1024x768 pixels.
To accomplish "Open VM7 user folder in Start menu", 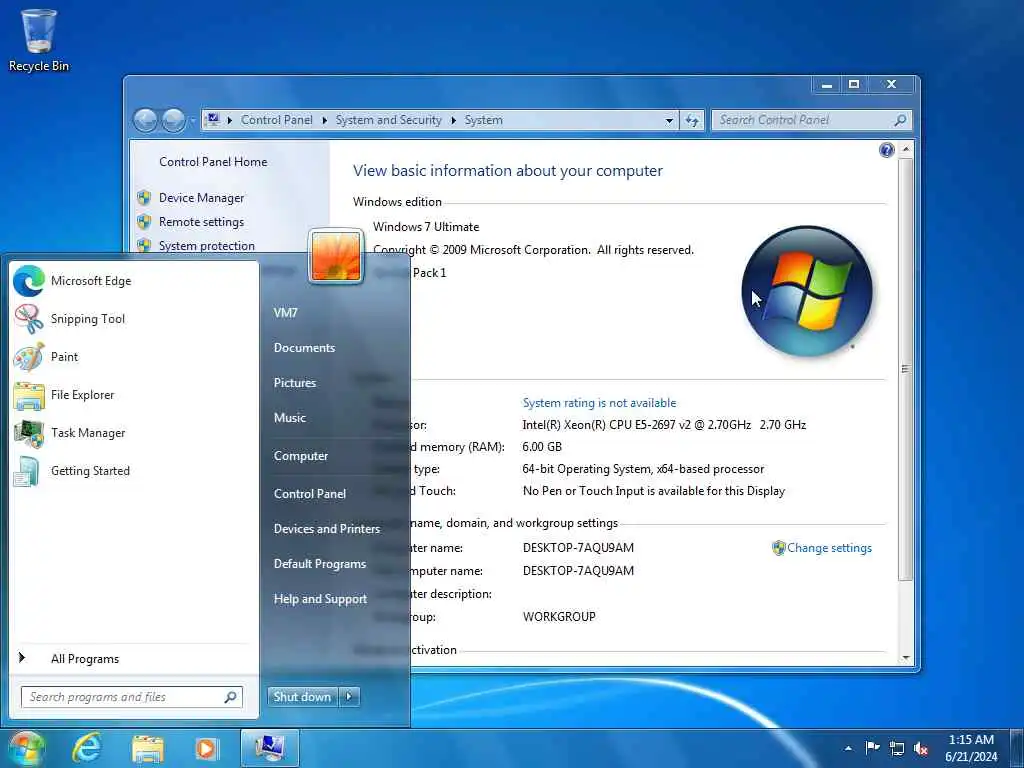I will pos(285,313).
